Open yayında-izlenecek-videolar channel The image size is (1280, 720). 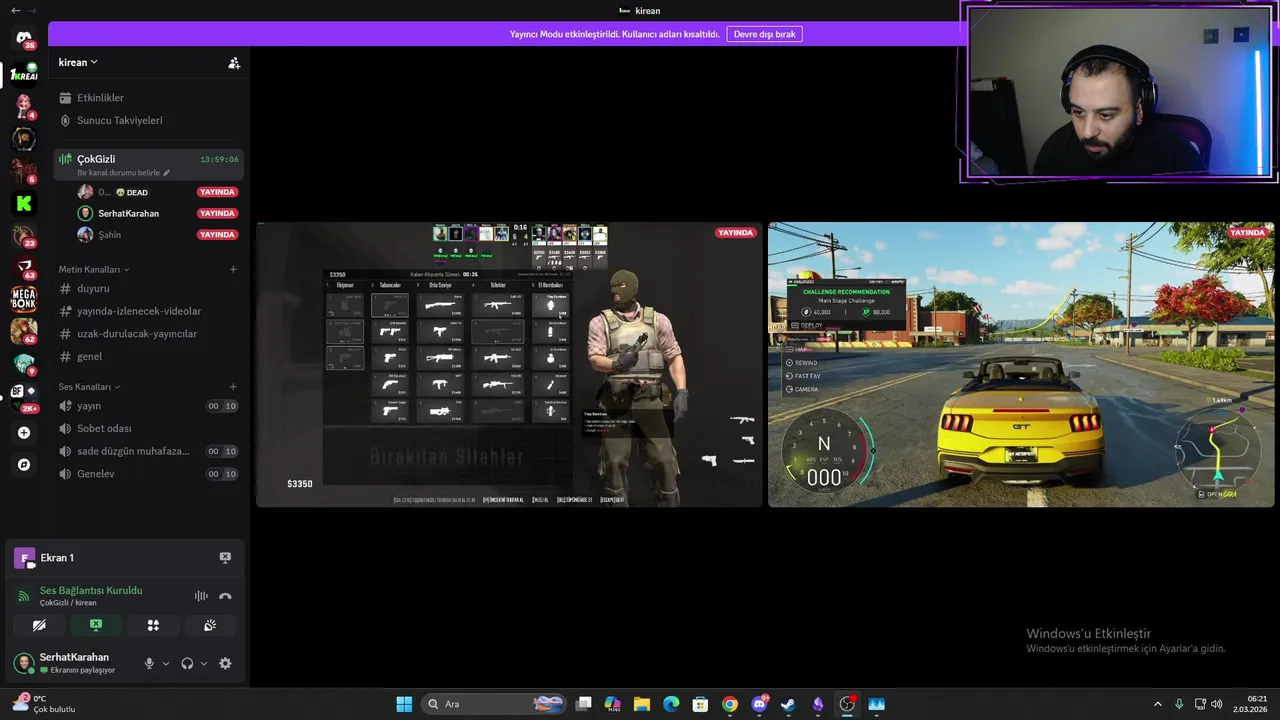tap(148, 311)
